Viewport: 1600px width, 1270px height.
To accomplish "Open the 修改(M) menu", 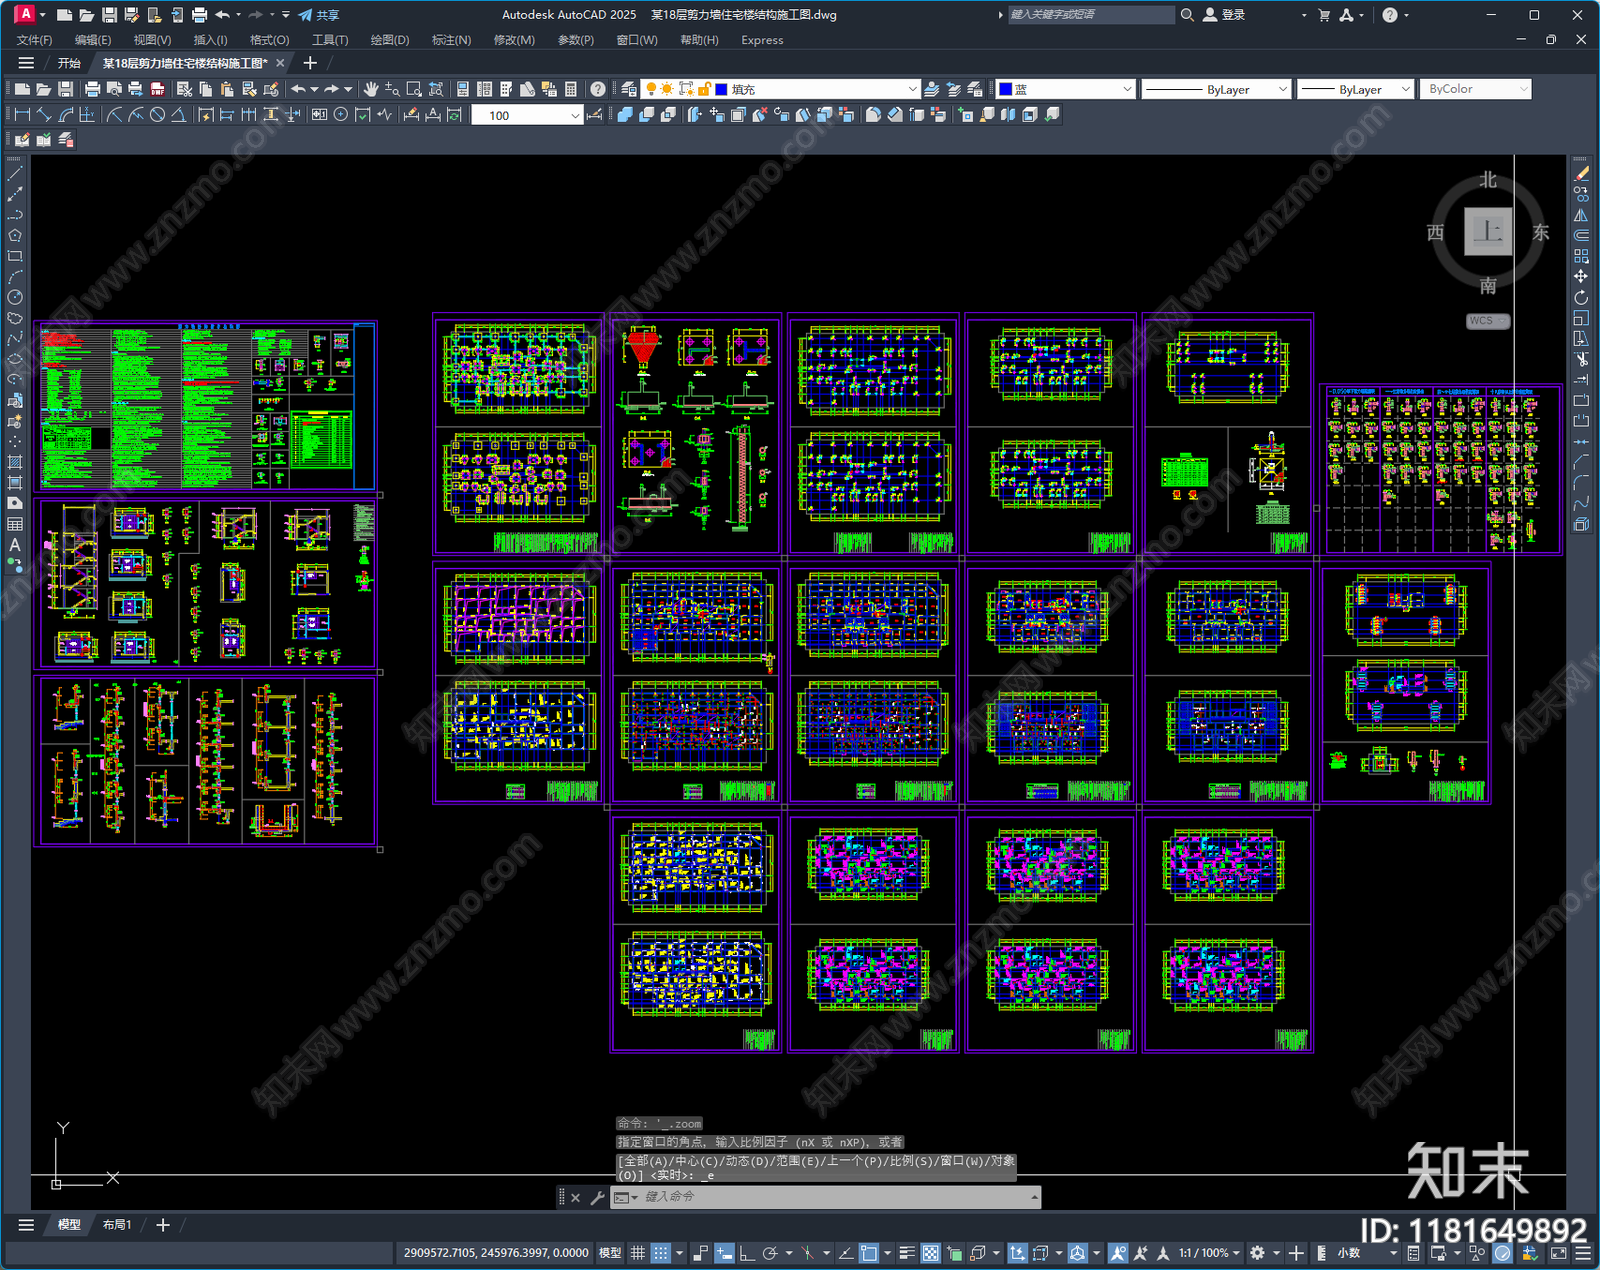I will point(514,40).
